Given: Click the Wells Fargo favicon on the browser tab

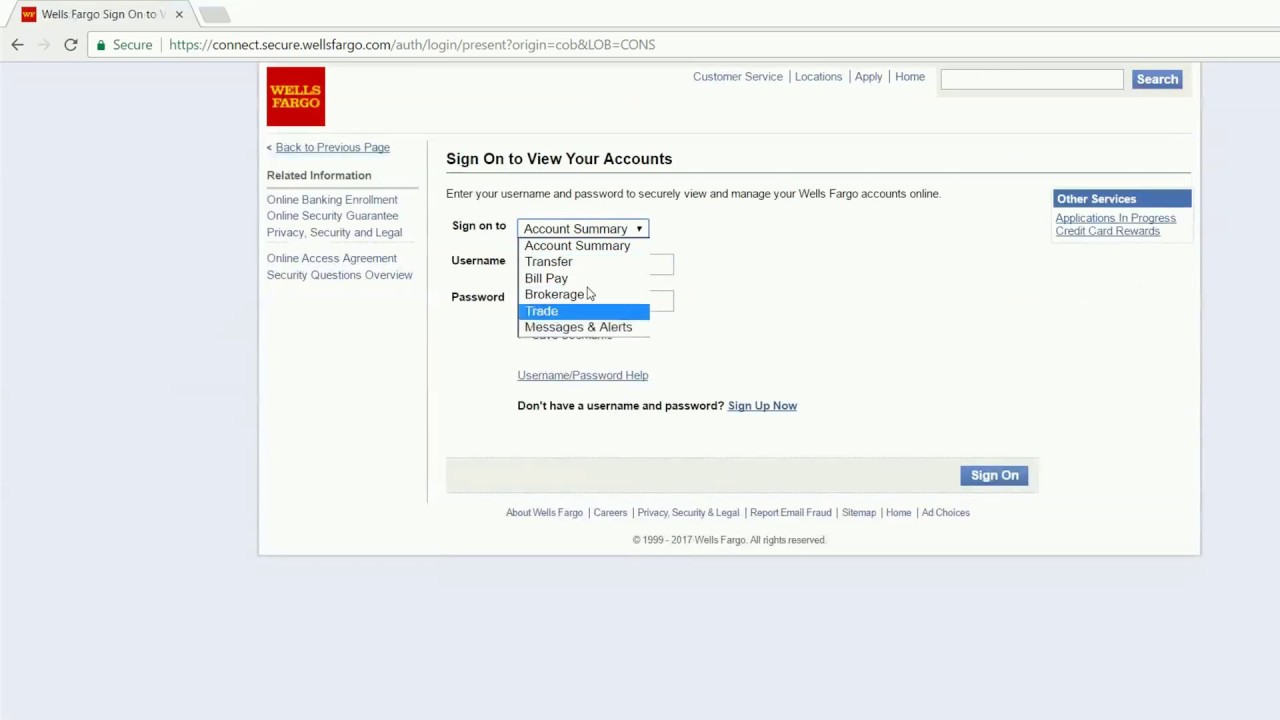Looking at the screenshot, I should pyautogui.click(x=27, y=13).
